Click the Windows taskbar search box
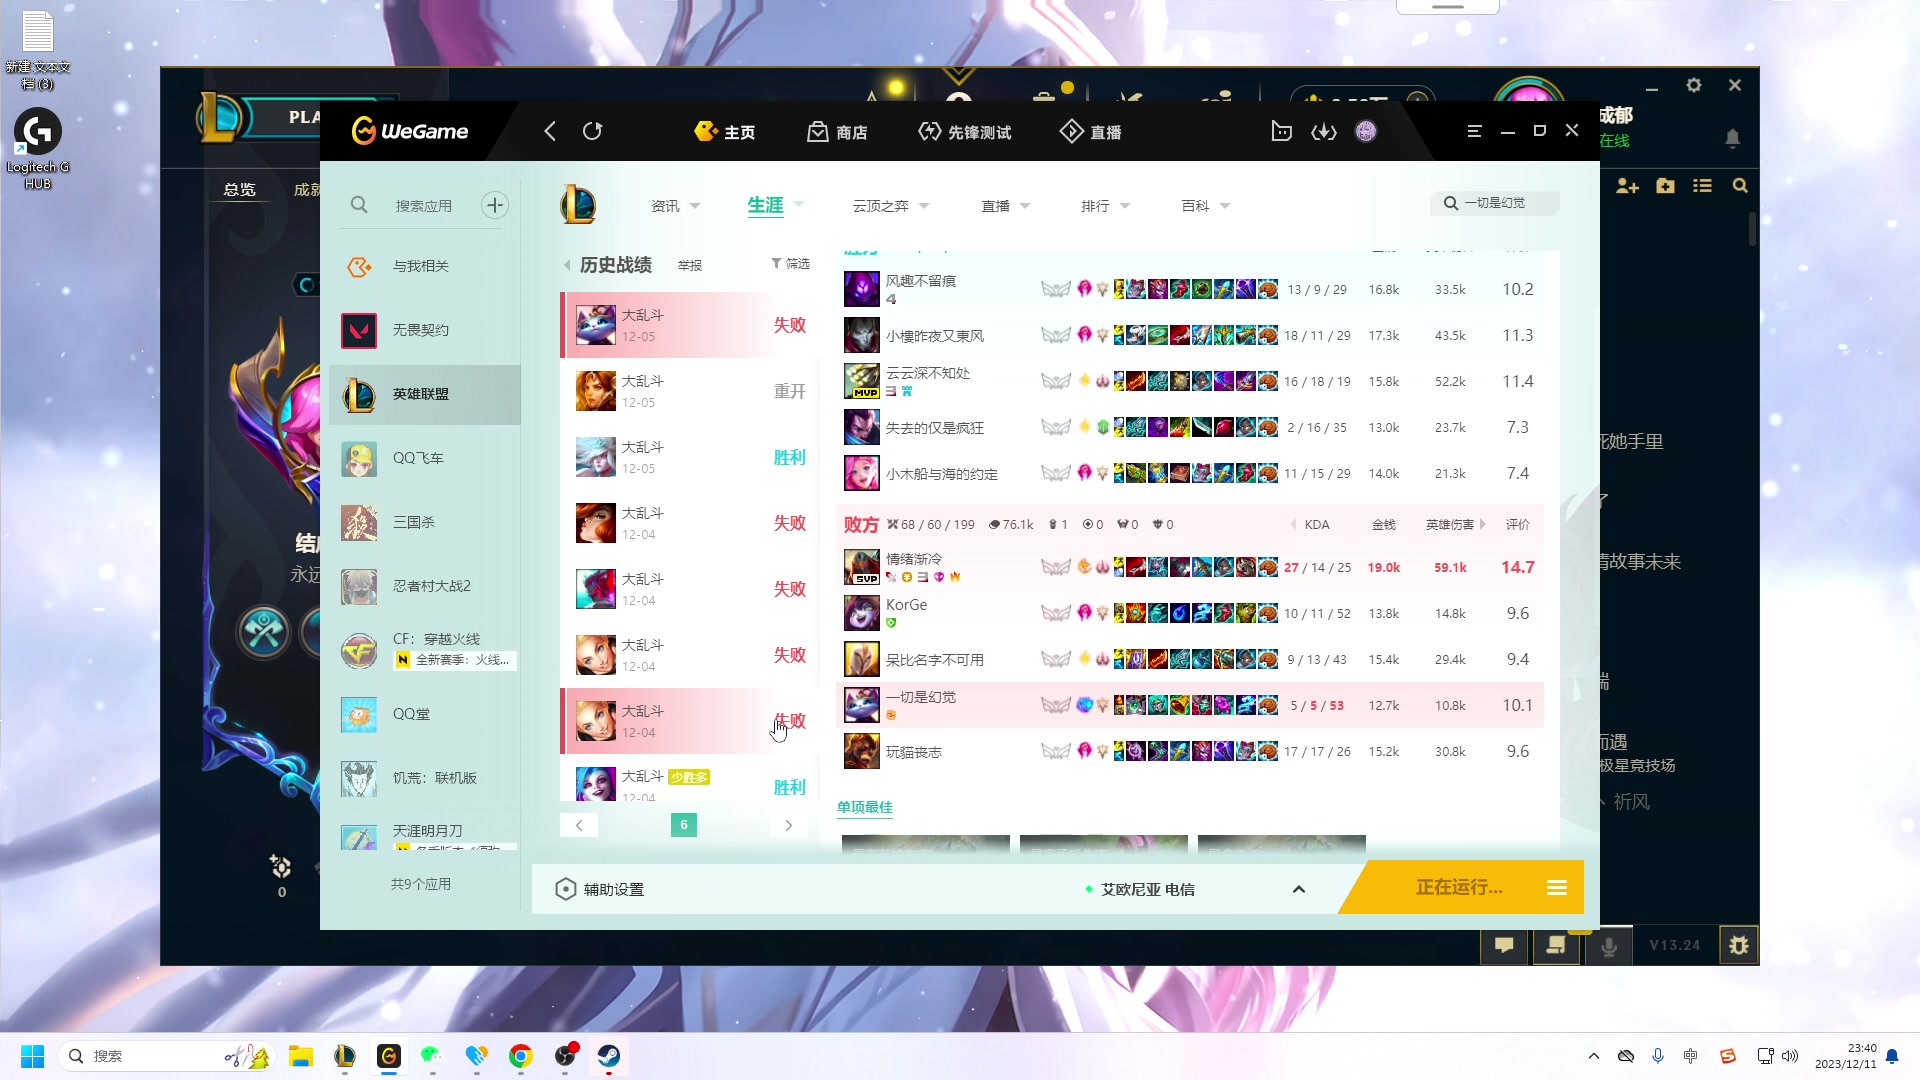Image resolution: width=1920 pixels, height=1080 pixels. coord(165,1056)
